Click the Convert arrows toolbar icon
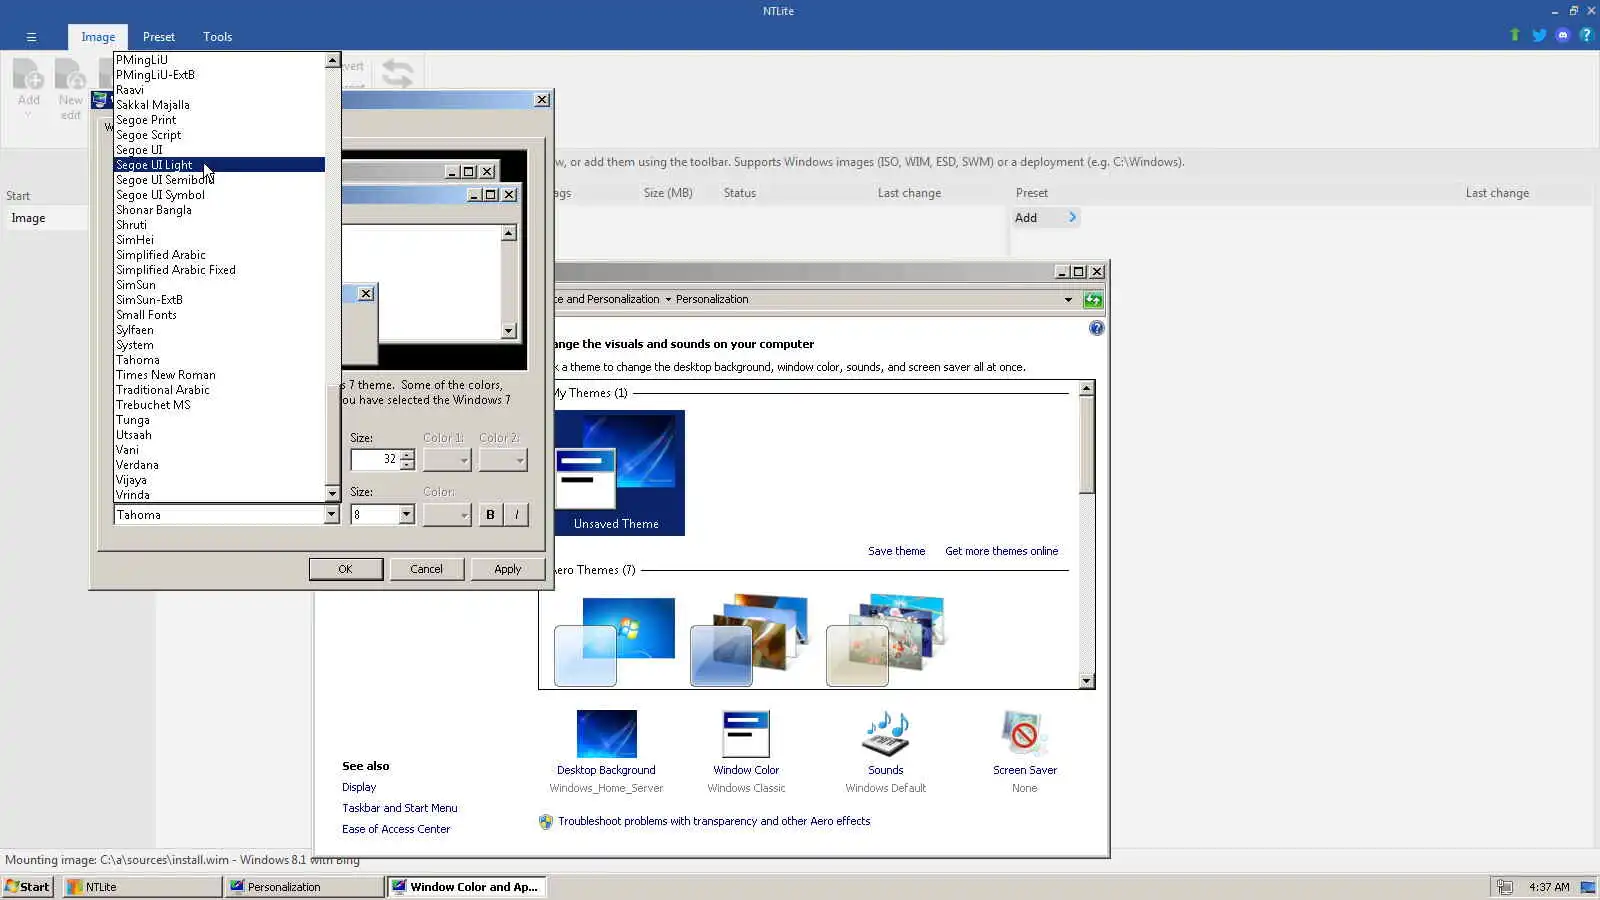1600x900 pixels. [x=397, y=73]
